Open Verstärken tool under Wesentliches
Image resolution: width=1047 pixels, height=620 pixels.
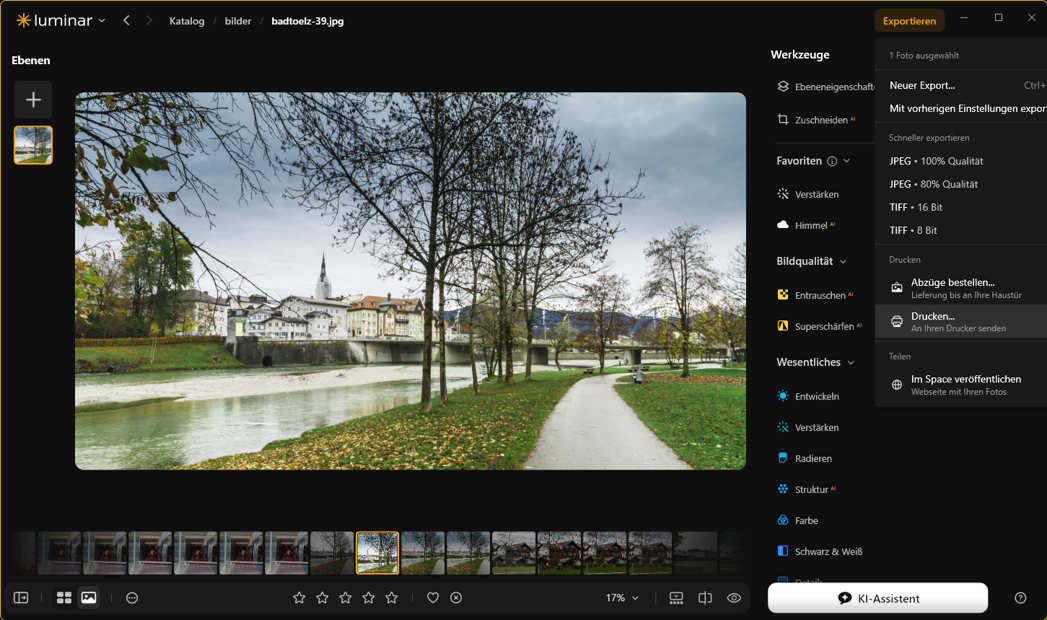point(808,427)
